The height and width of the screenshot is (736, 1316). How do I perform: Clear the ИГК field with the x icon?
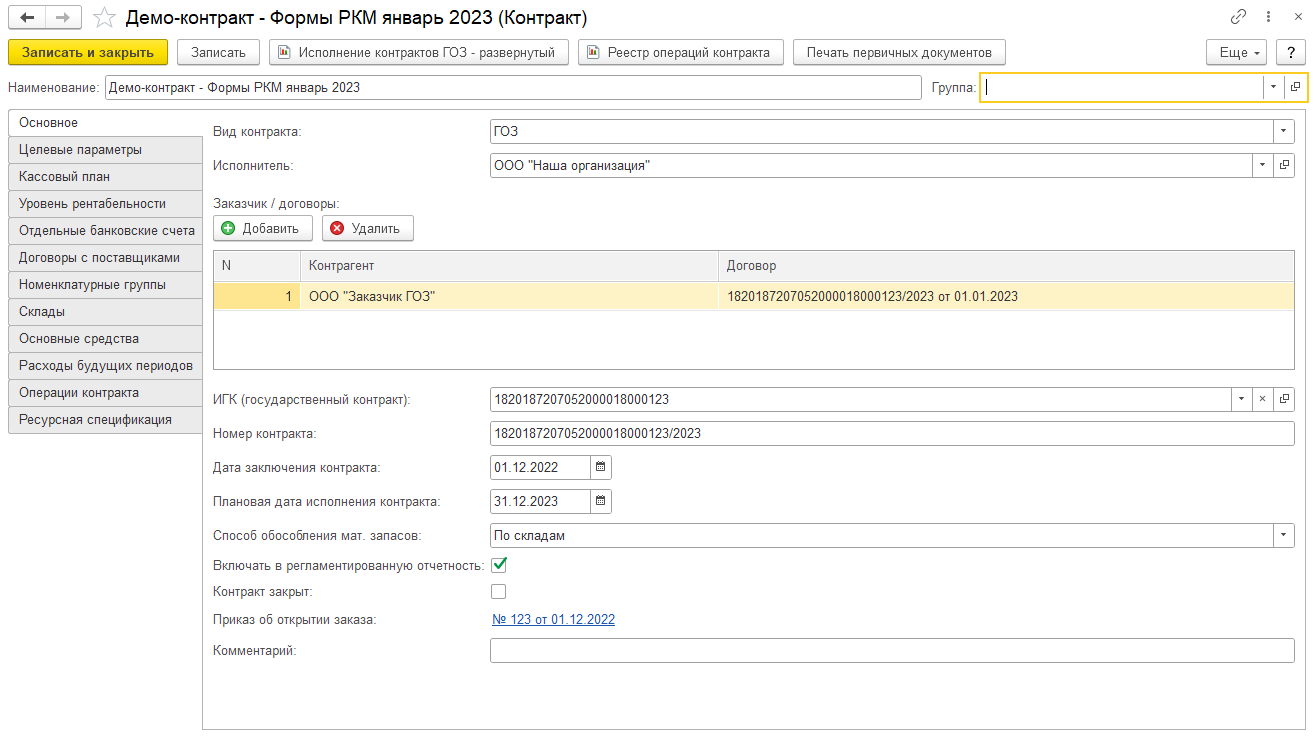pos(1262,399)
